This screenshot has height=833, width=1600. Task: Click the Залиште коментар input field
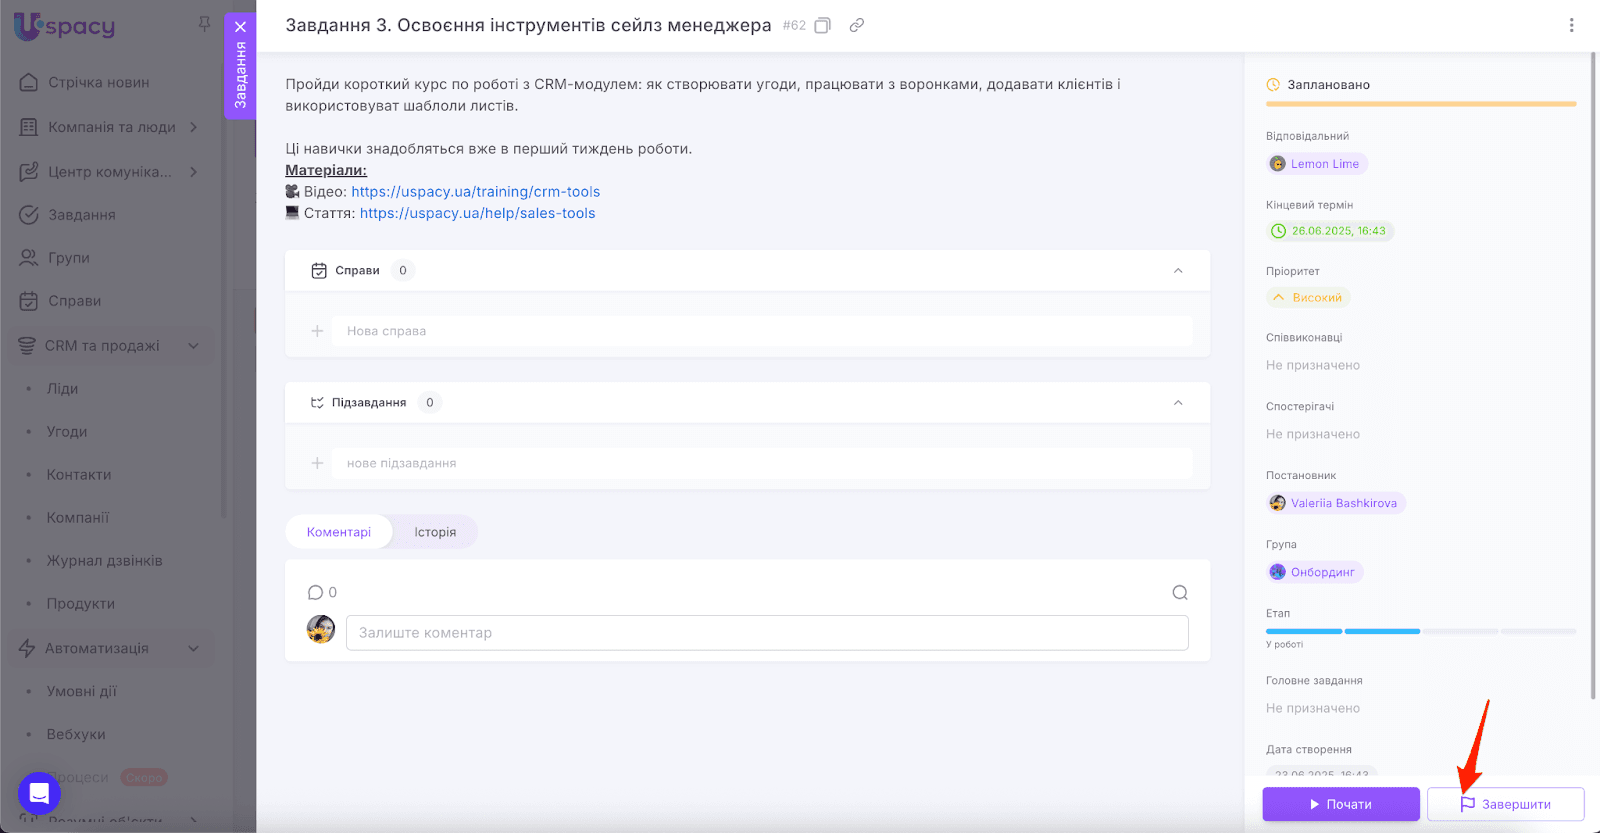[766, 633]
